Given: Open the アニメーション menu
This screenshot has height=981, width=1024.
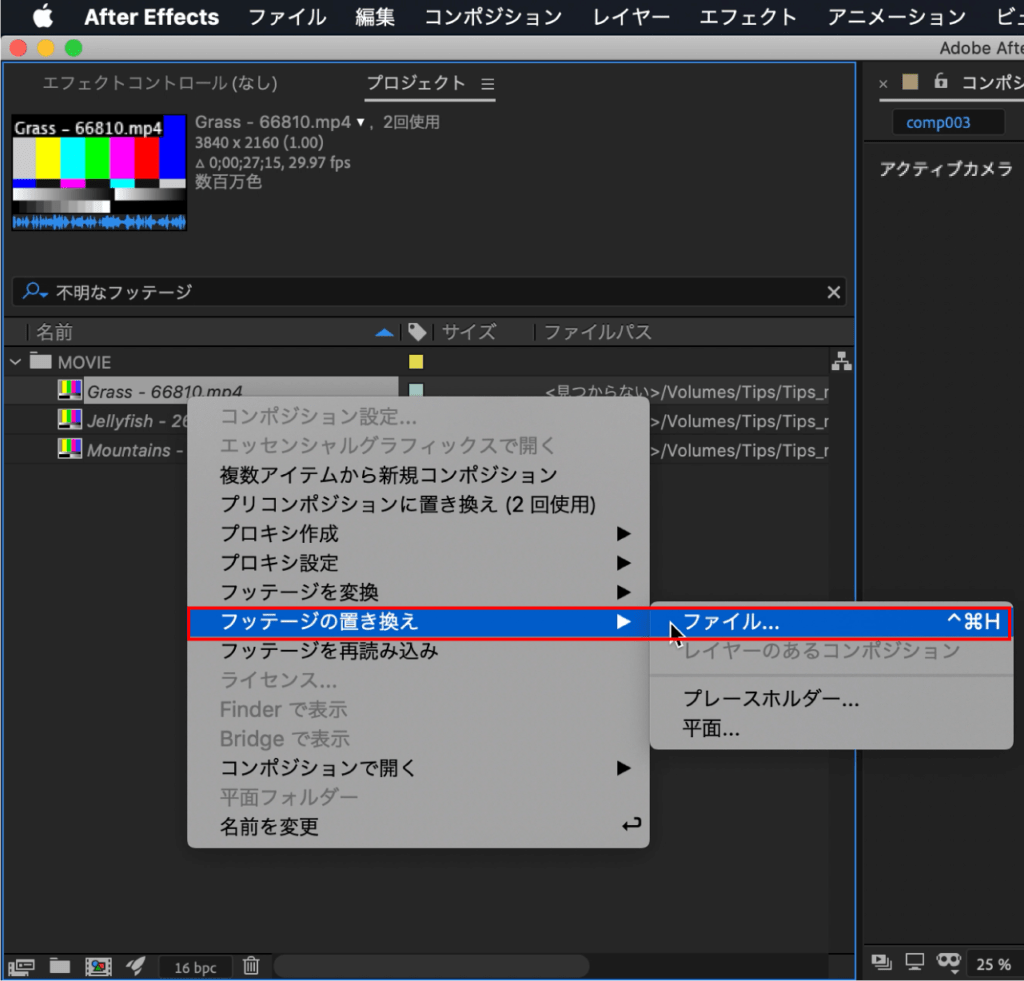Looking at the screenshot, I should point(896,17).
